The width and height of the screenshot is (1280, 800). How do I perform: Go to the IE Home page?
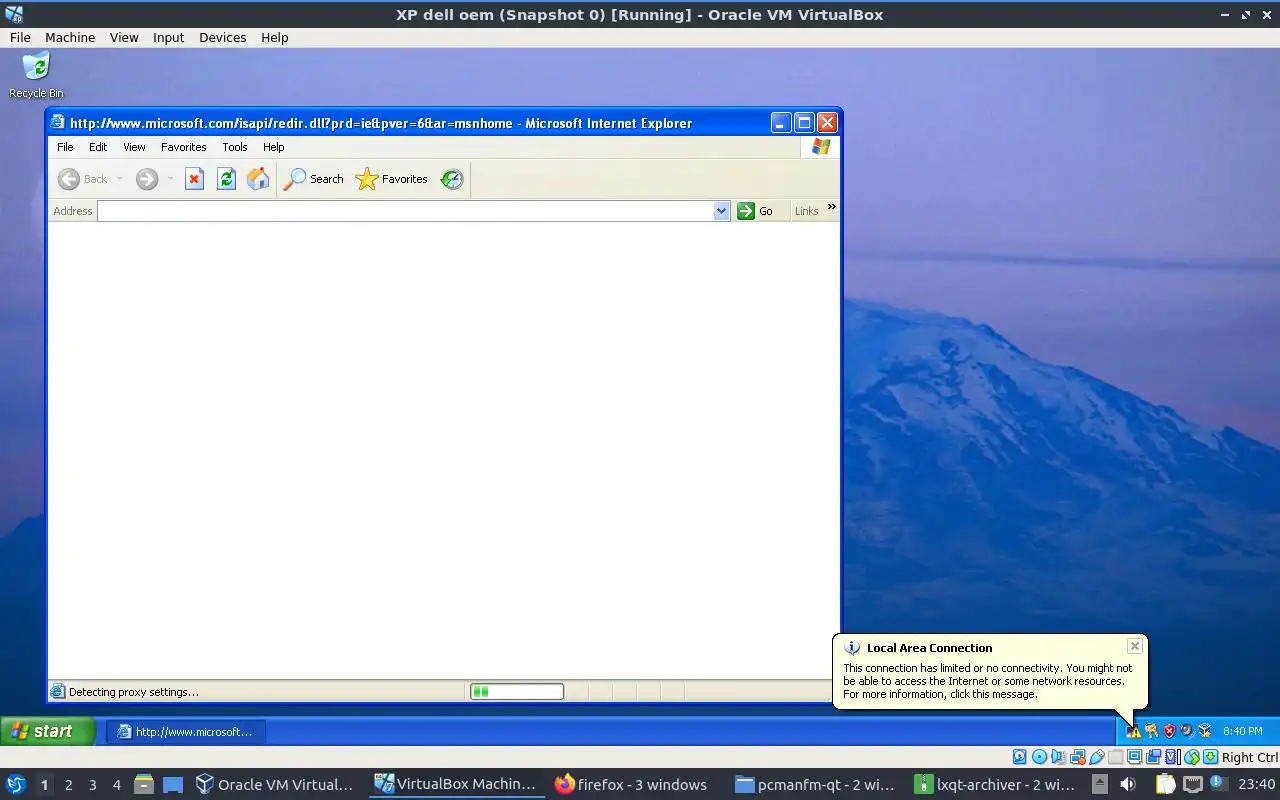tap(258, 179)
